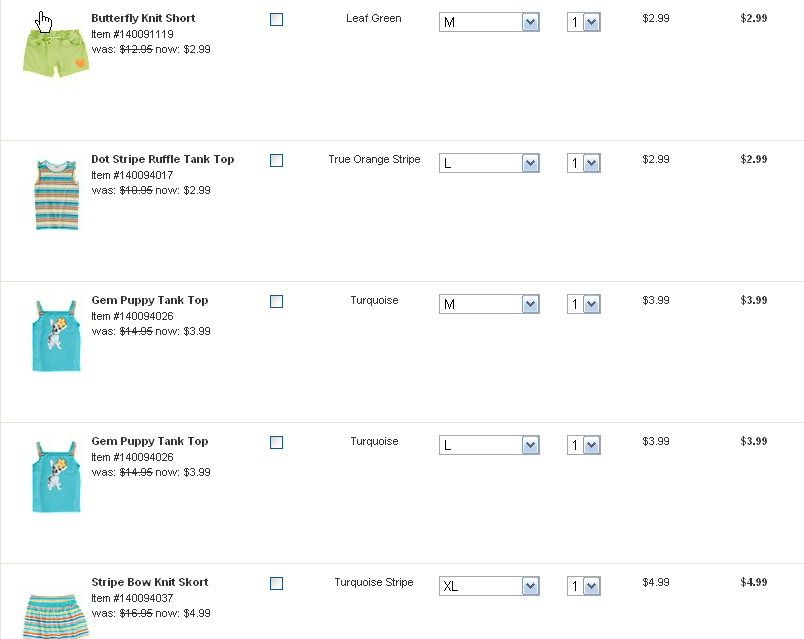Open Dot Stripe Ruffle Tank Top title link

coord(162,159)
